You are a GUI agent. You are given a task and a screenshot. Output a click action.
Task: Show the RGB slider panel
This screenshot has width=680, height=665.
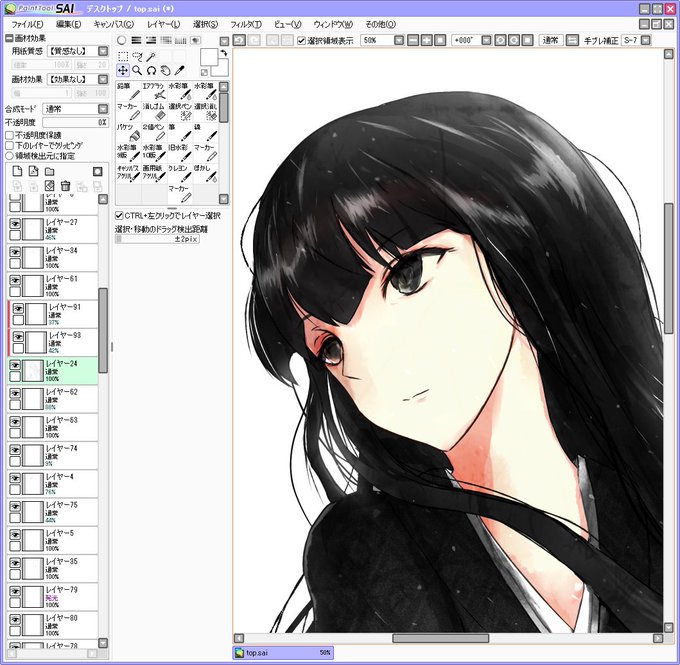[x=137, y=40]
